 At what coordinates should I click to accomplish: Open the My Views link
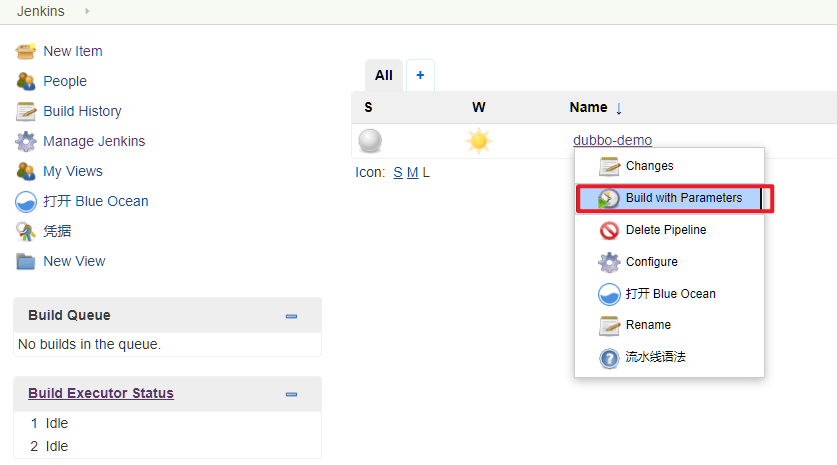[73, 171]
